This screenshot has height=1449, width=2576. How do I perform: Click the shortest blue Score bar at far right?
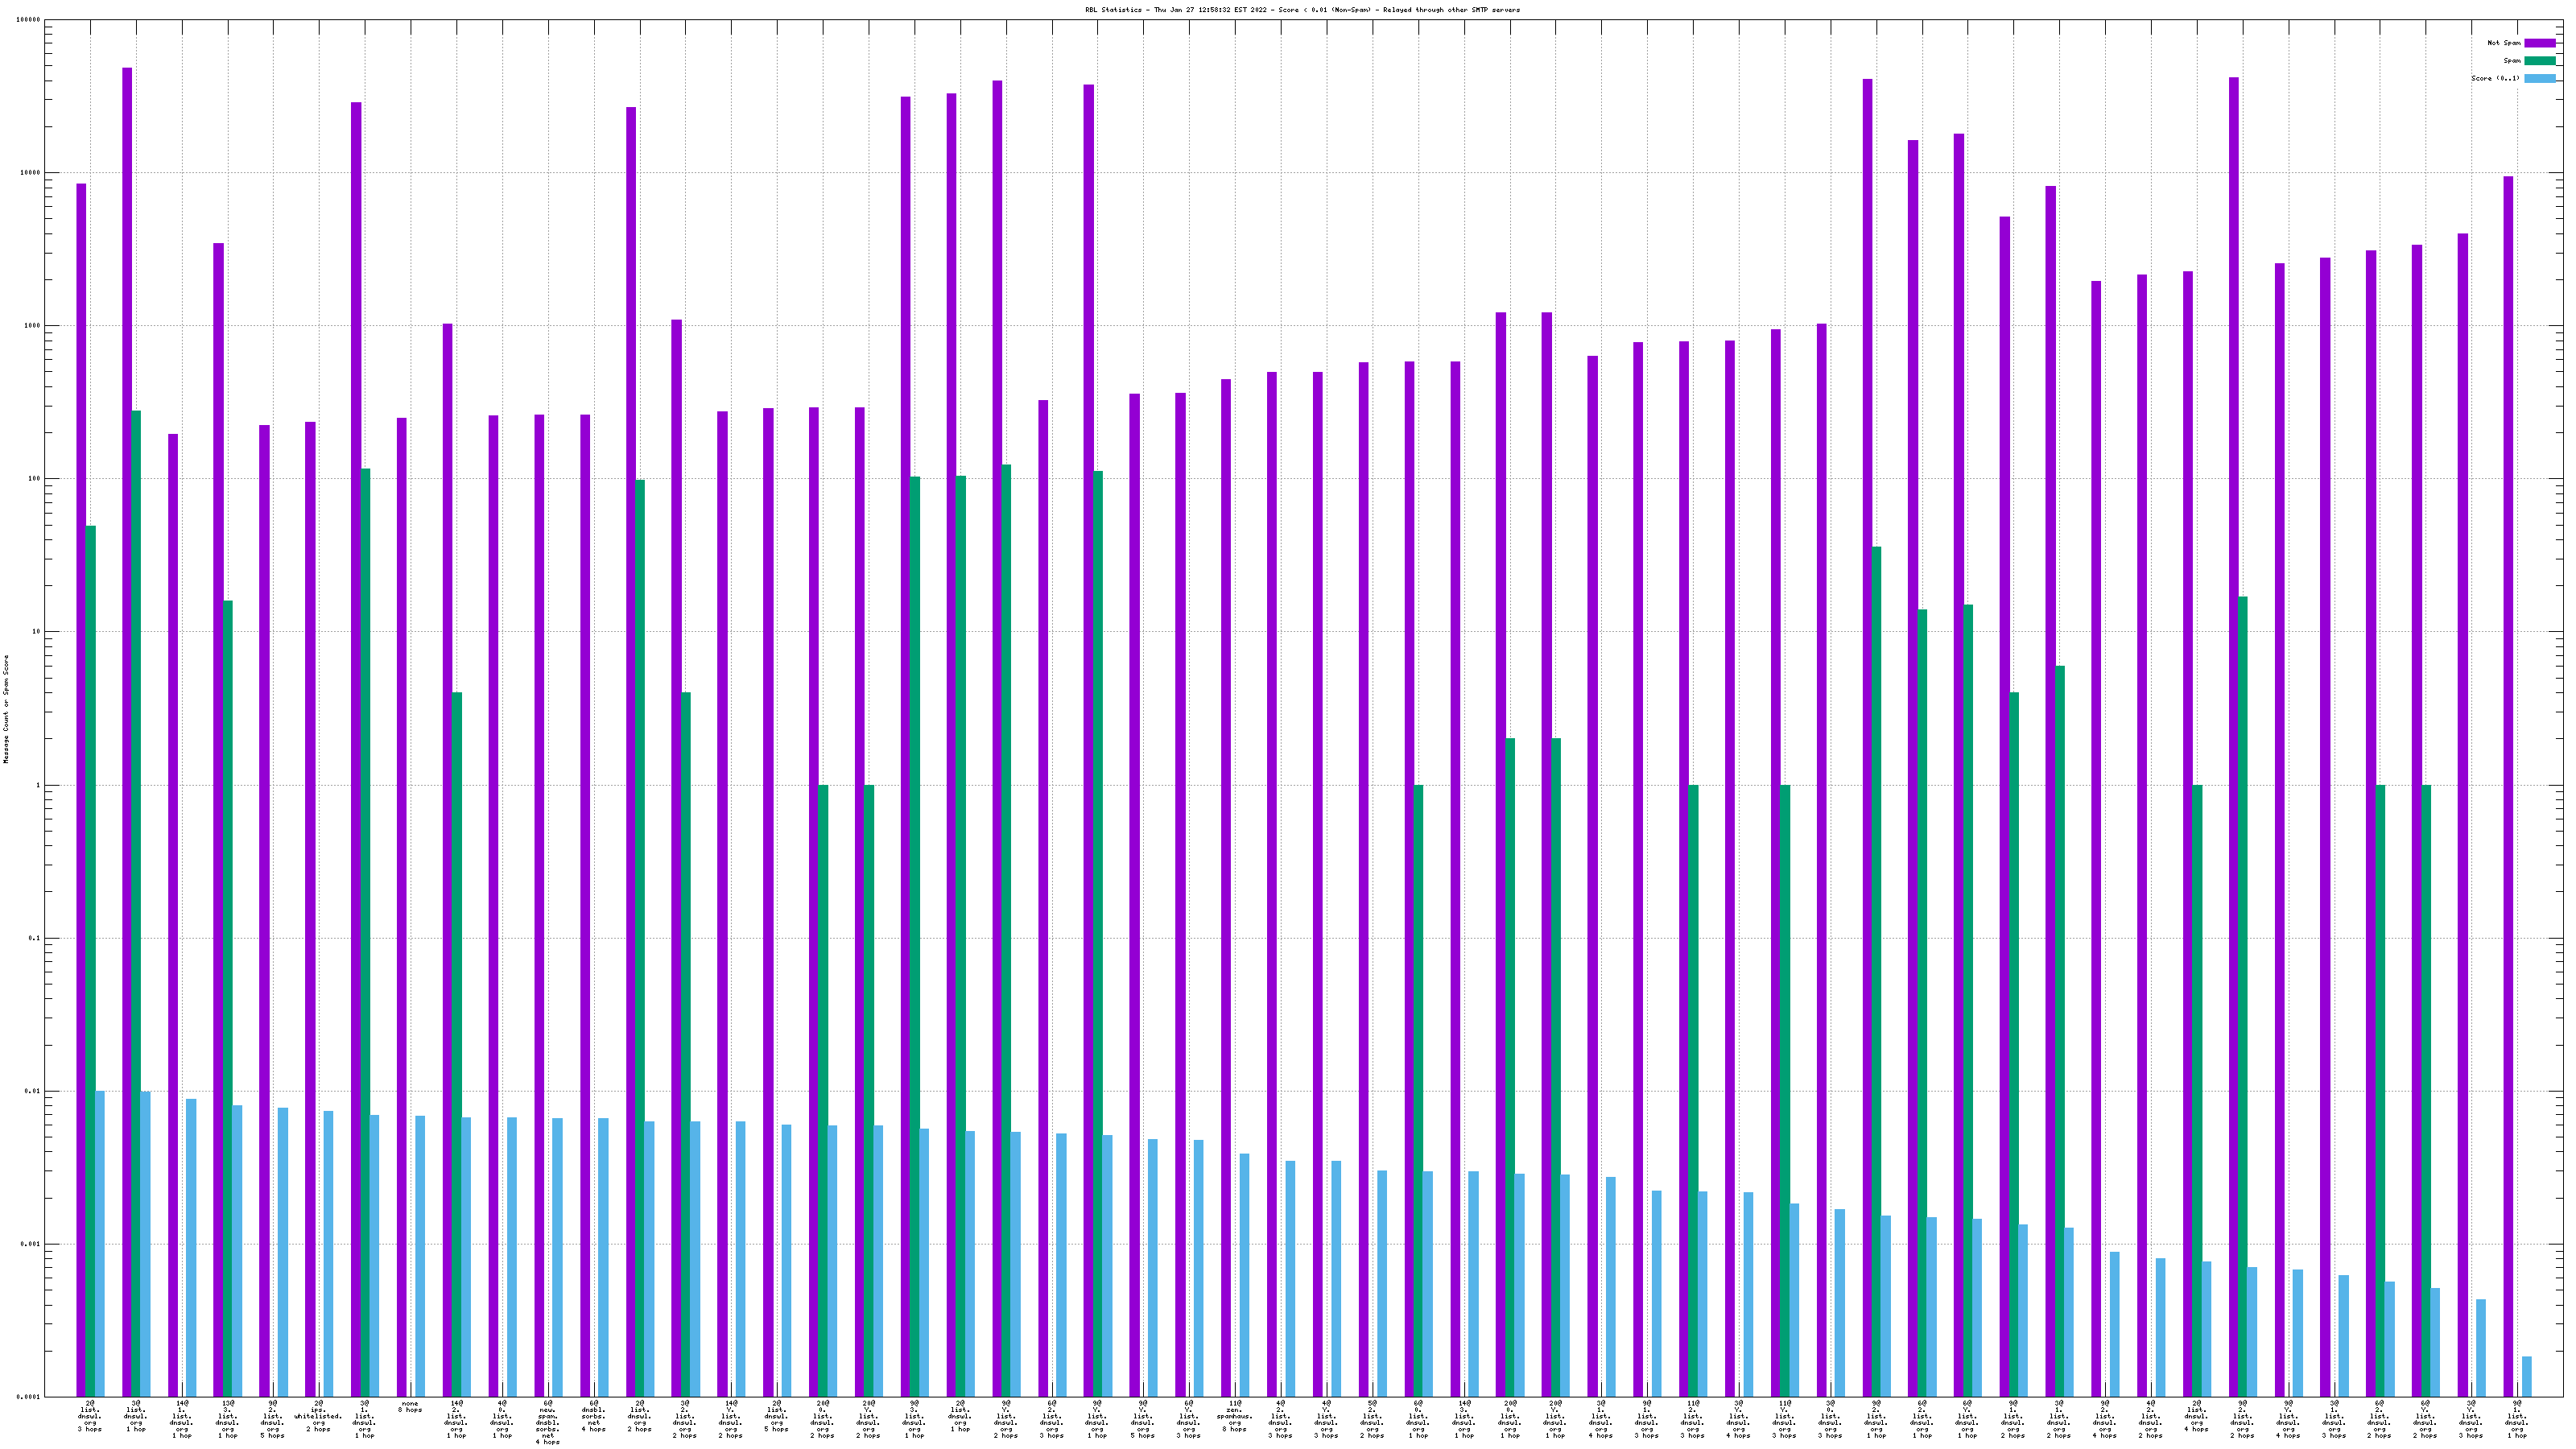pyautogui.click(x=2527, y=1377)
